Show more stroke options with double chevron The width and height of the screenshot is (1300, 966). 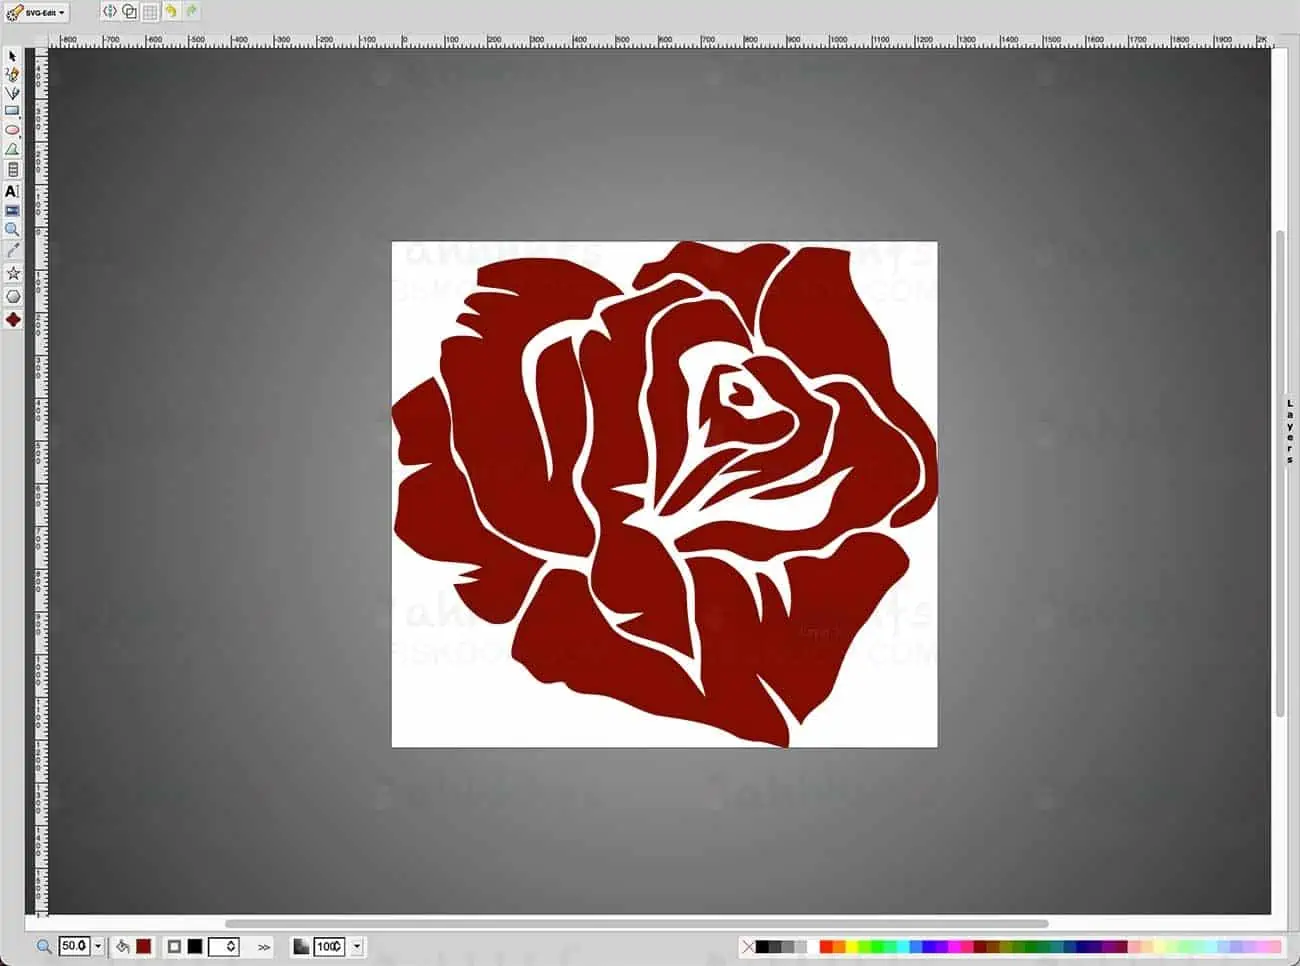pos(264,947)
